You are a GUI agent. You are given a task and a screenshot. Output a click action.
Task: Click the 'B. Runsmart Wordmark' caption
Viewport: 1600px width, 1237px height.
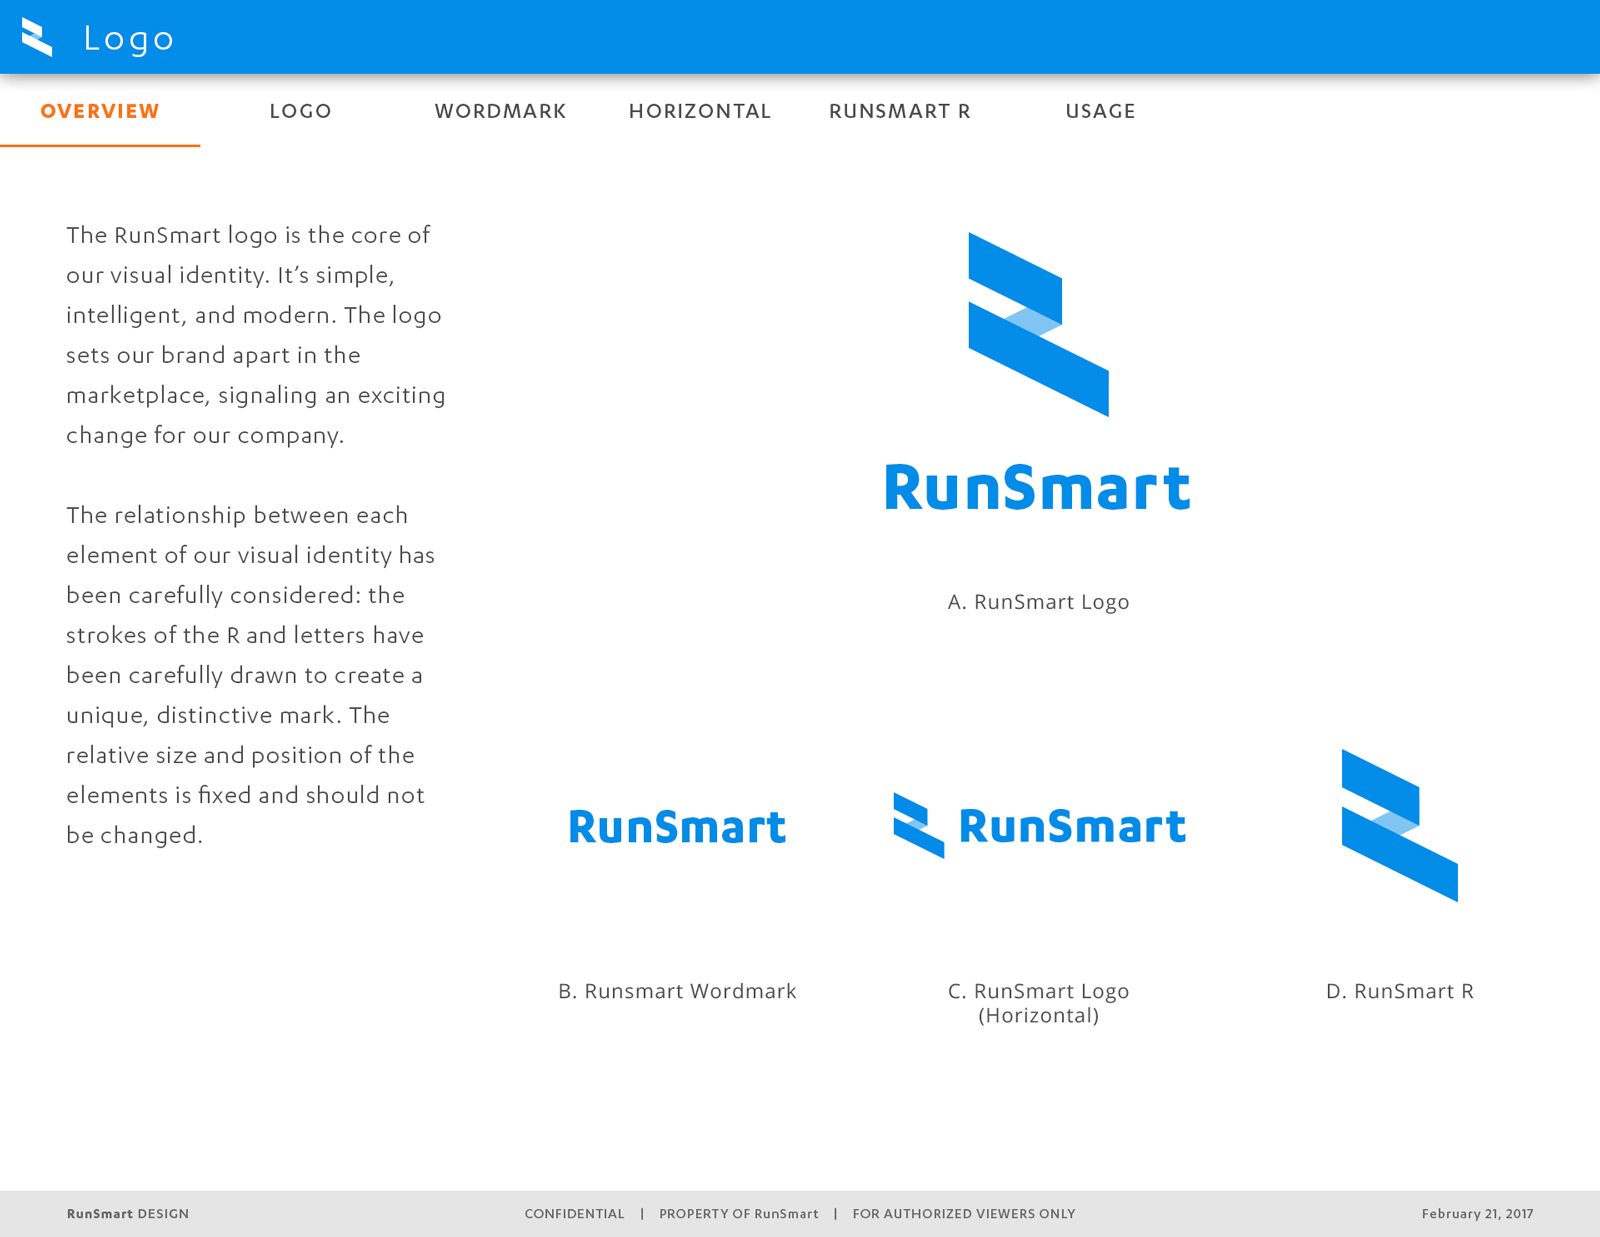click(x=677, y=991)
